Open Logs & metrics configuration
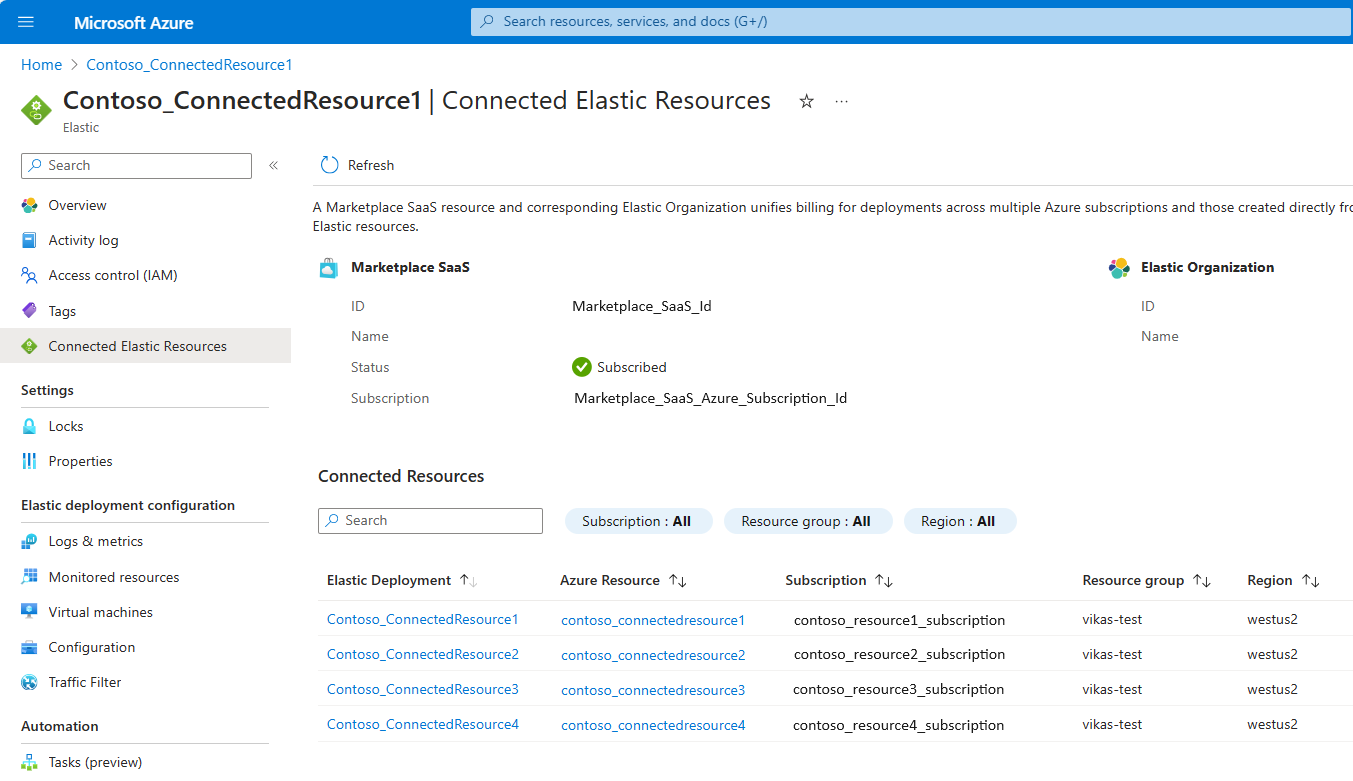 click(x=96, y=541)
